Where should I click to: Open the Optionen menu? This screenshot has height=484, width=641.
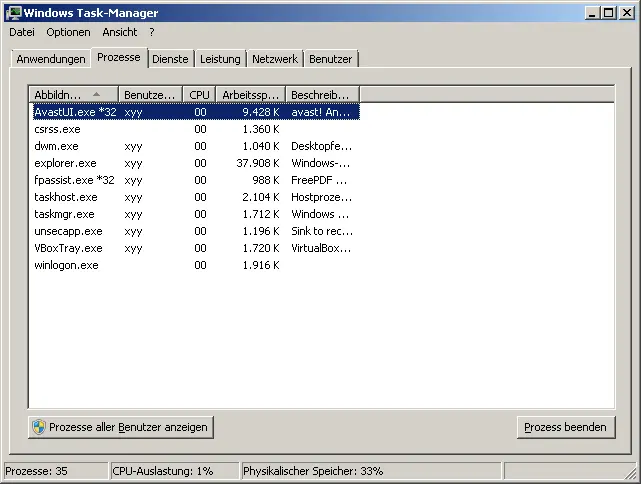pyautogui.click(x=68, y=32)
